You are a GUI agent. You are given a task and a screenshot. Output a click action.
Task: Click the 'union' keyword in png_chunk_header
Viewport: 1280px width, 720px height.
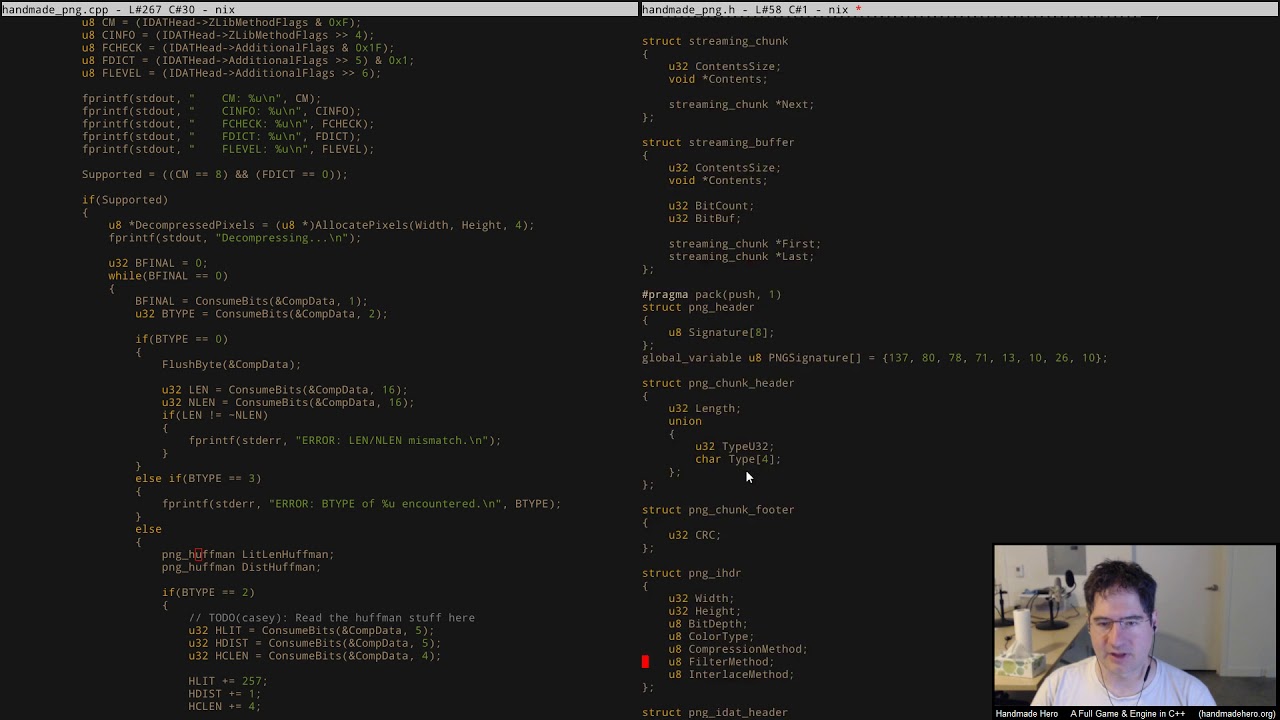(x=685, y=421)
